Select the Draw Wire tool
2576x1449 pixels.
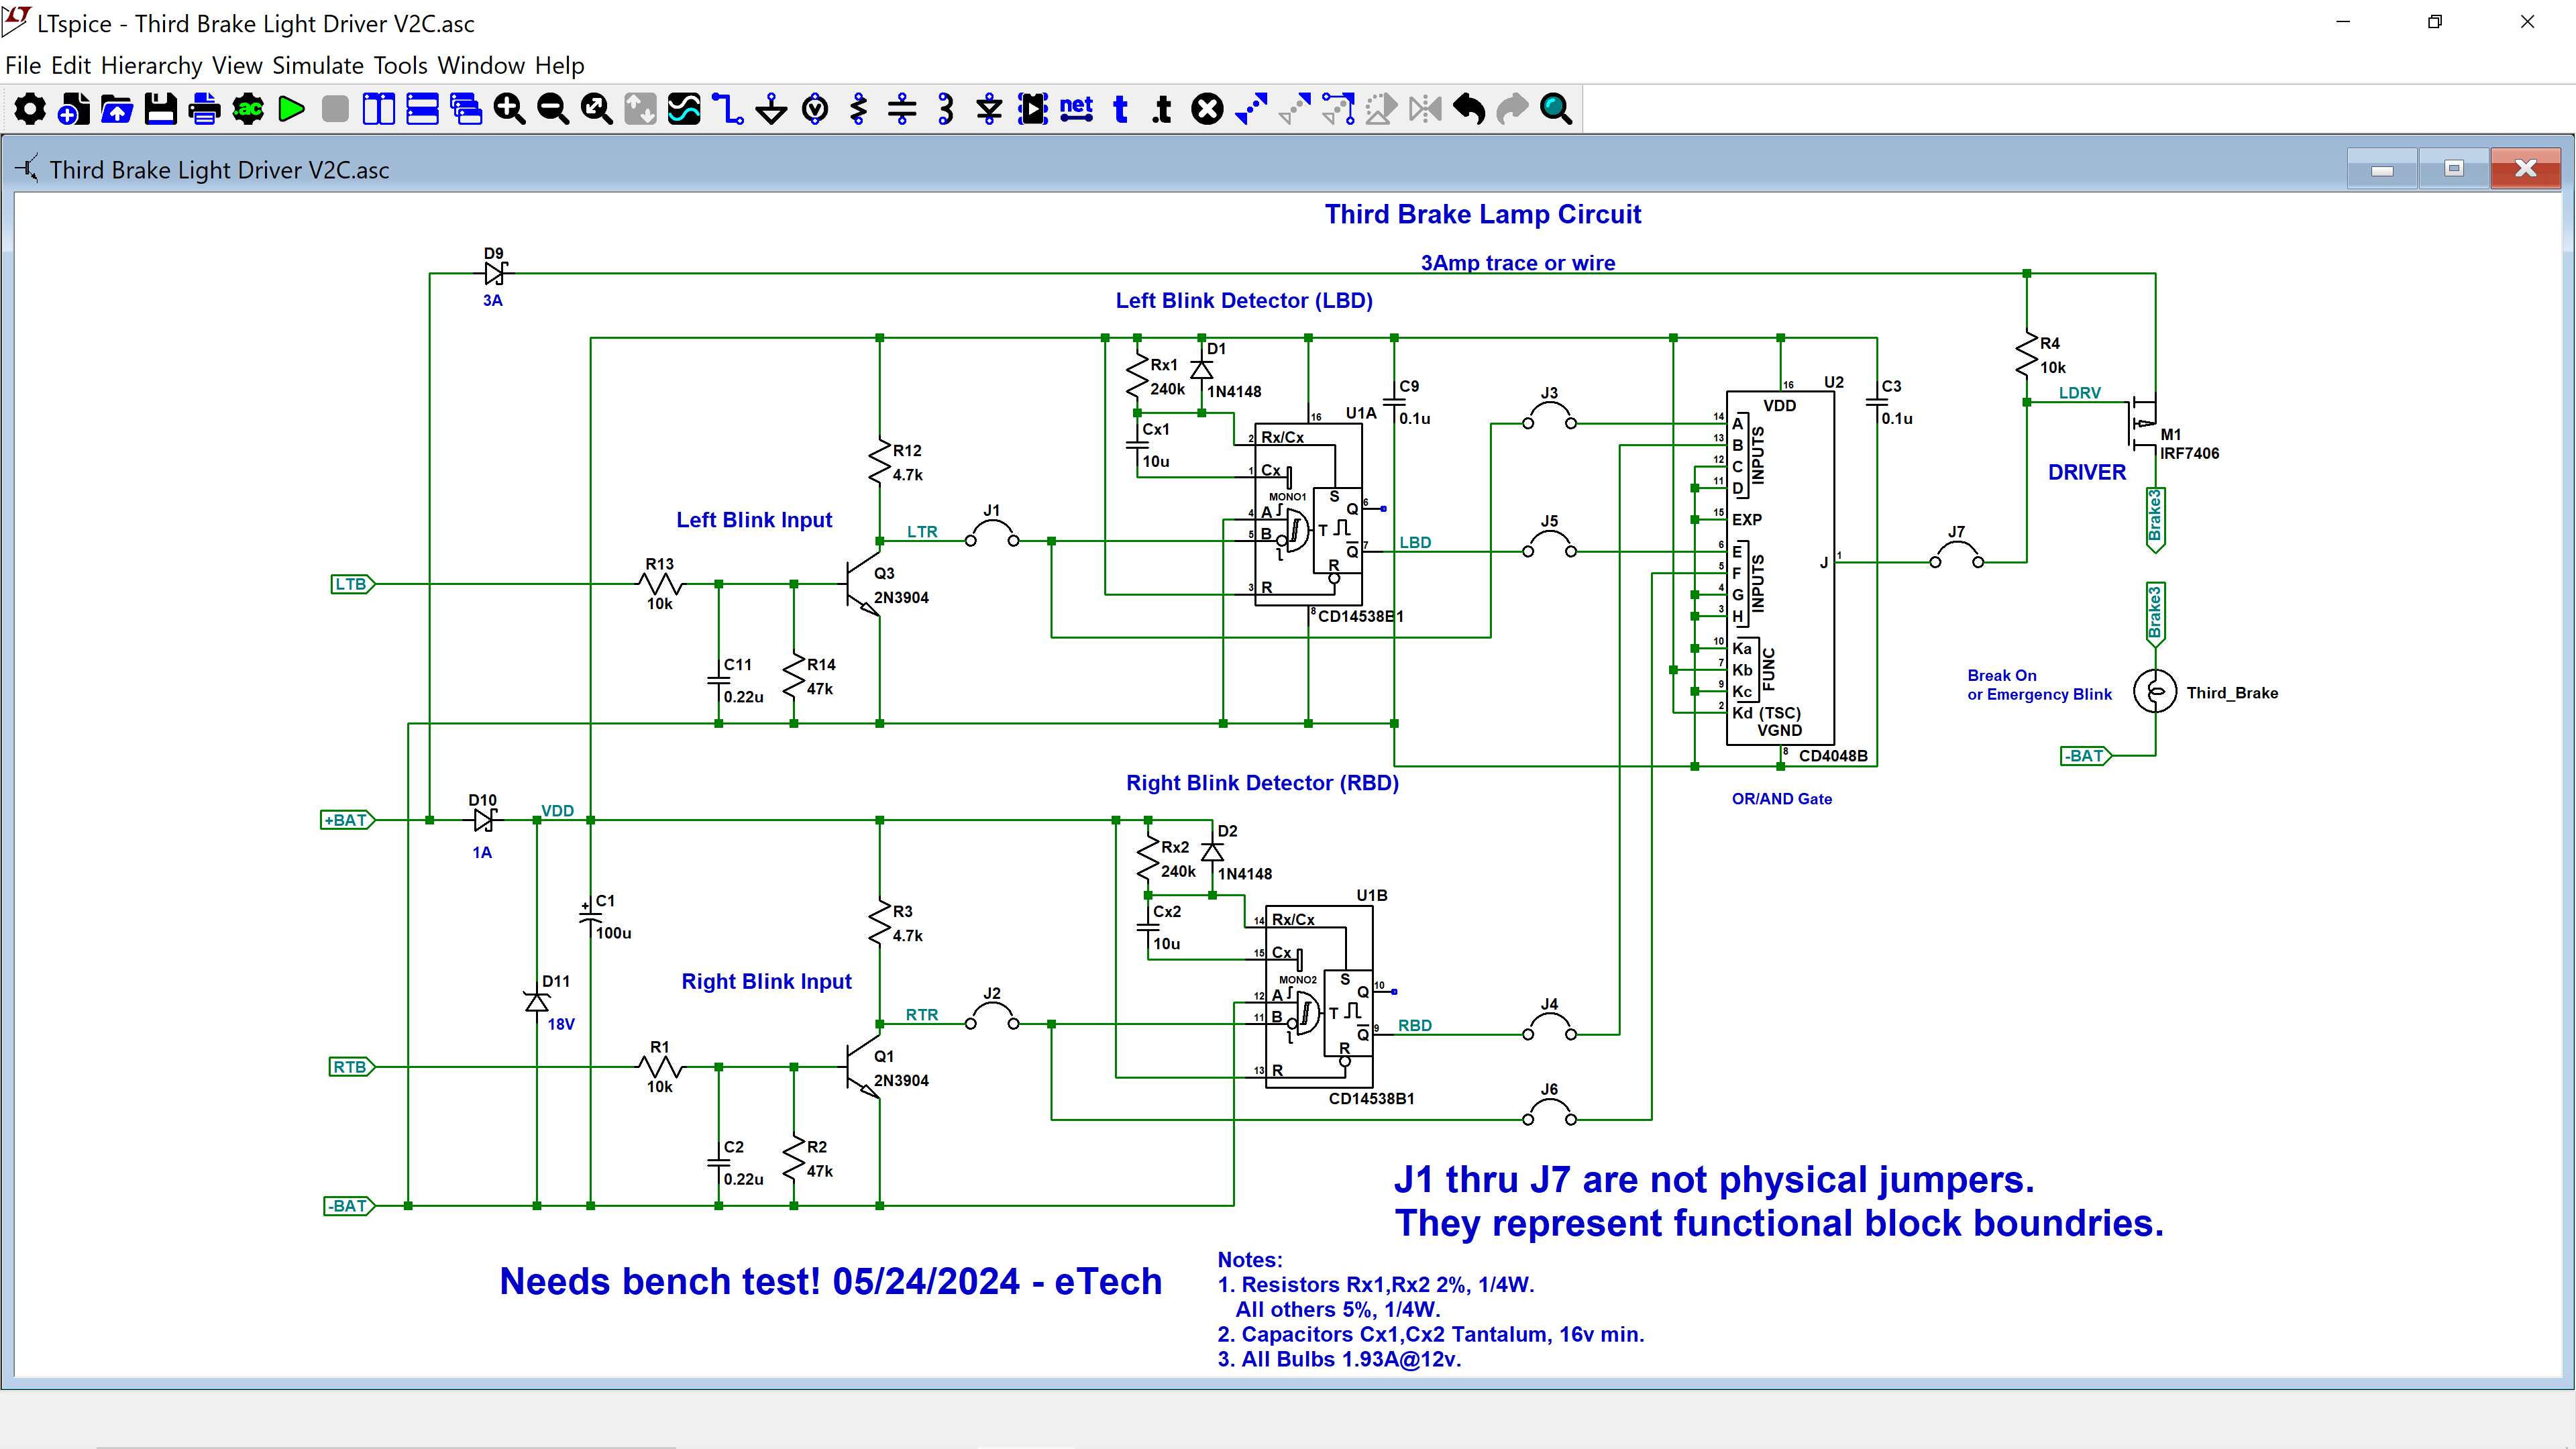[x=728, y=109]
